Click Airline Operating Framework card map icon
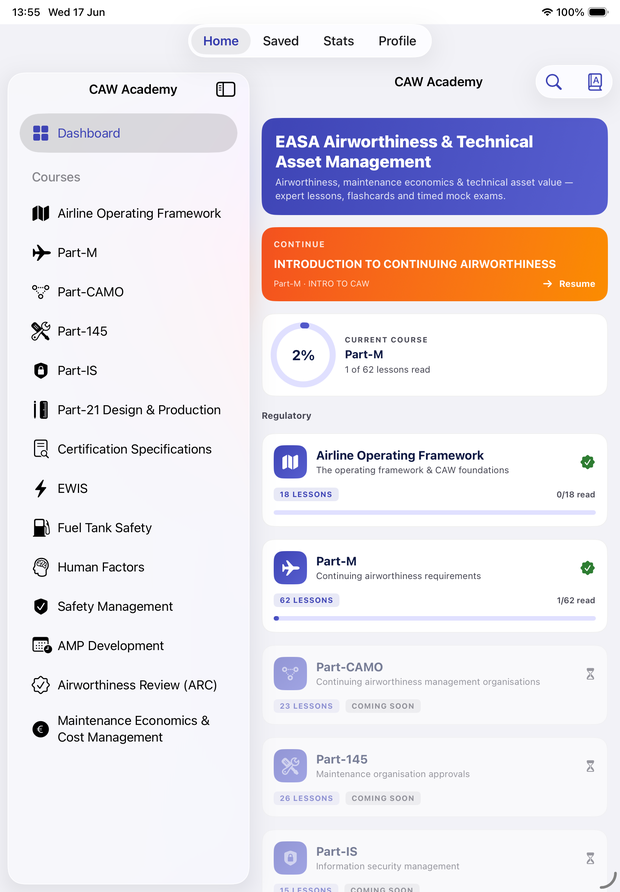620x892 pixels. coord(290,462)
